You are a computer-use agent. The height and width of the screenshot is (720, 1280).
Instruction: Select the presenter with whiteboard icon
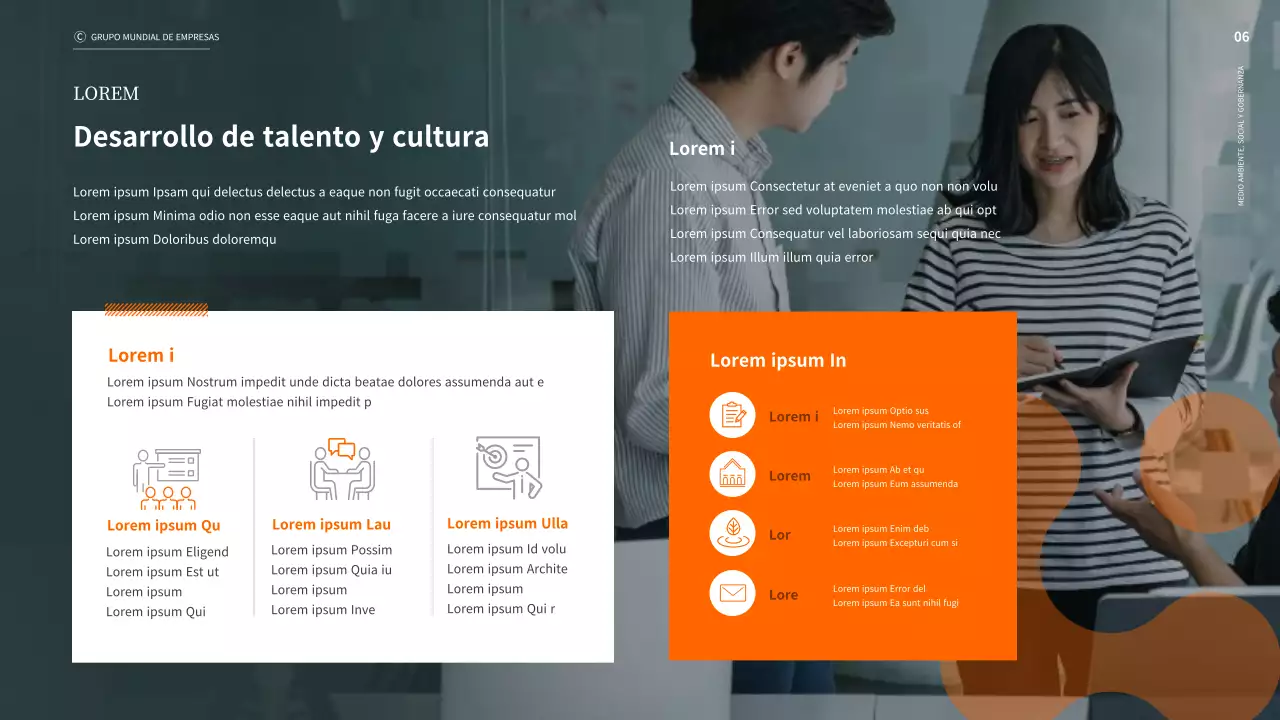click(167, 479)
